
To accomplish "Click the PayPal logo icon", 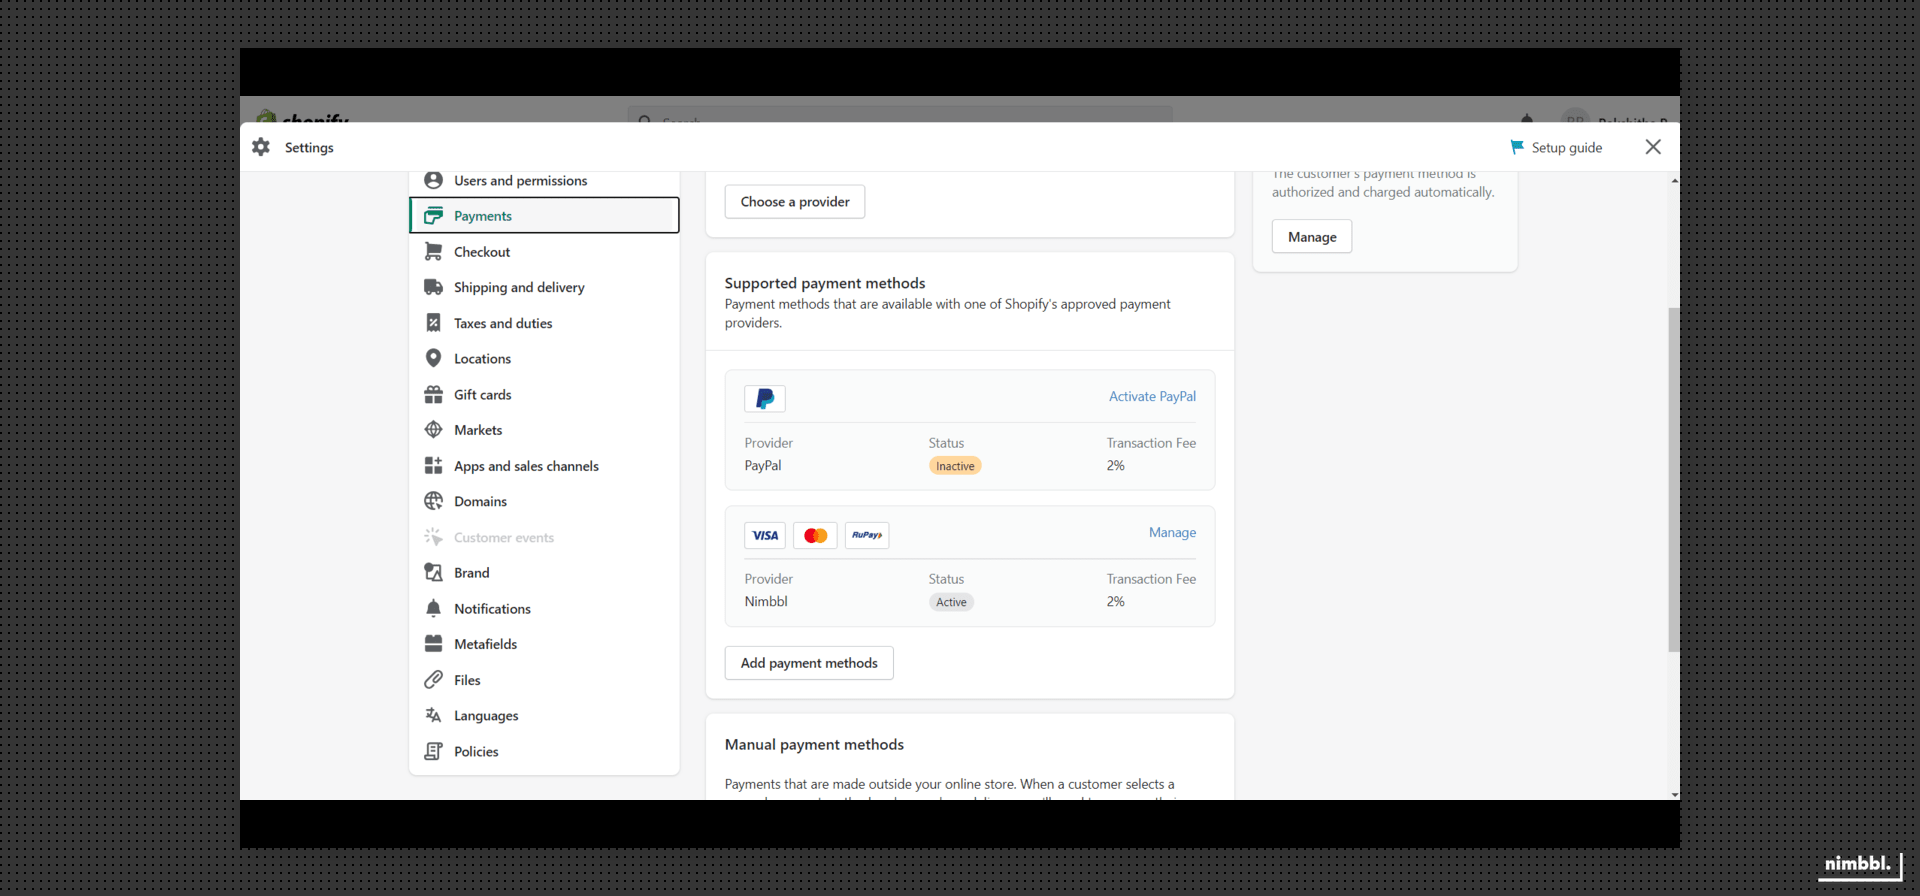I will coord(765,399).
